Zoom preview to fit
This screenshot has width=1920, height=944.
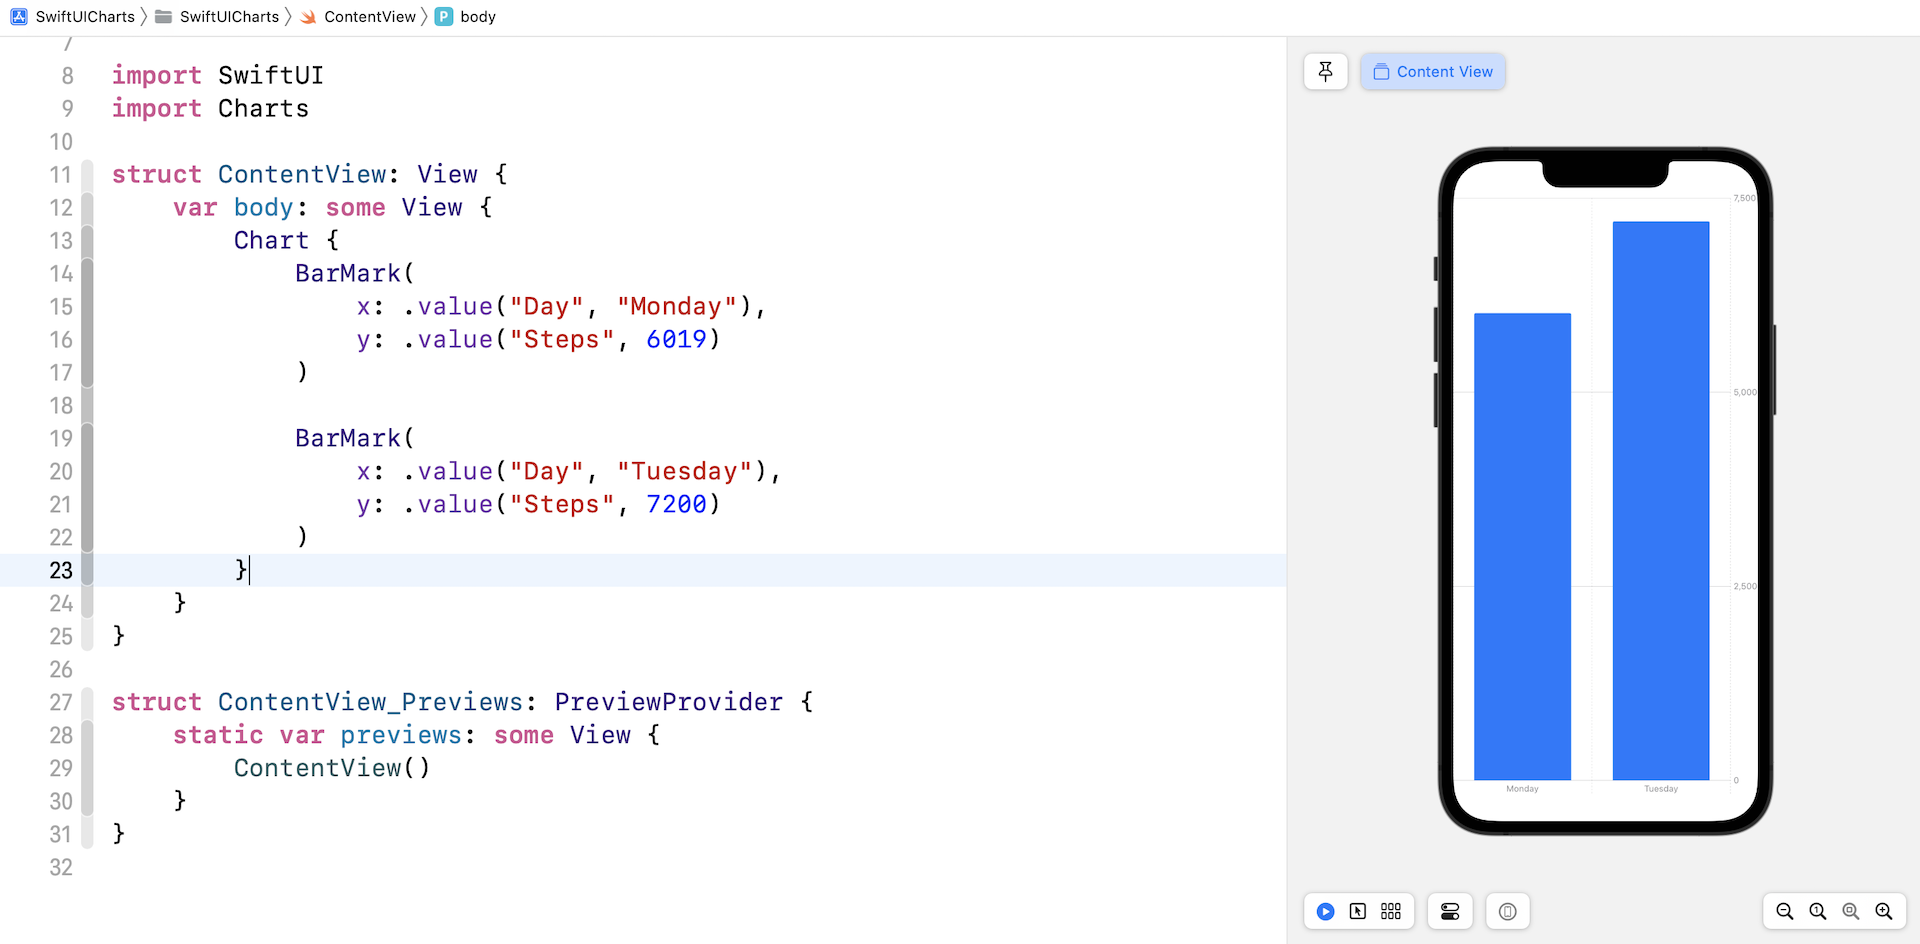point(1851,911)
